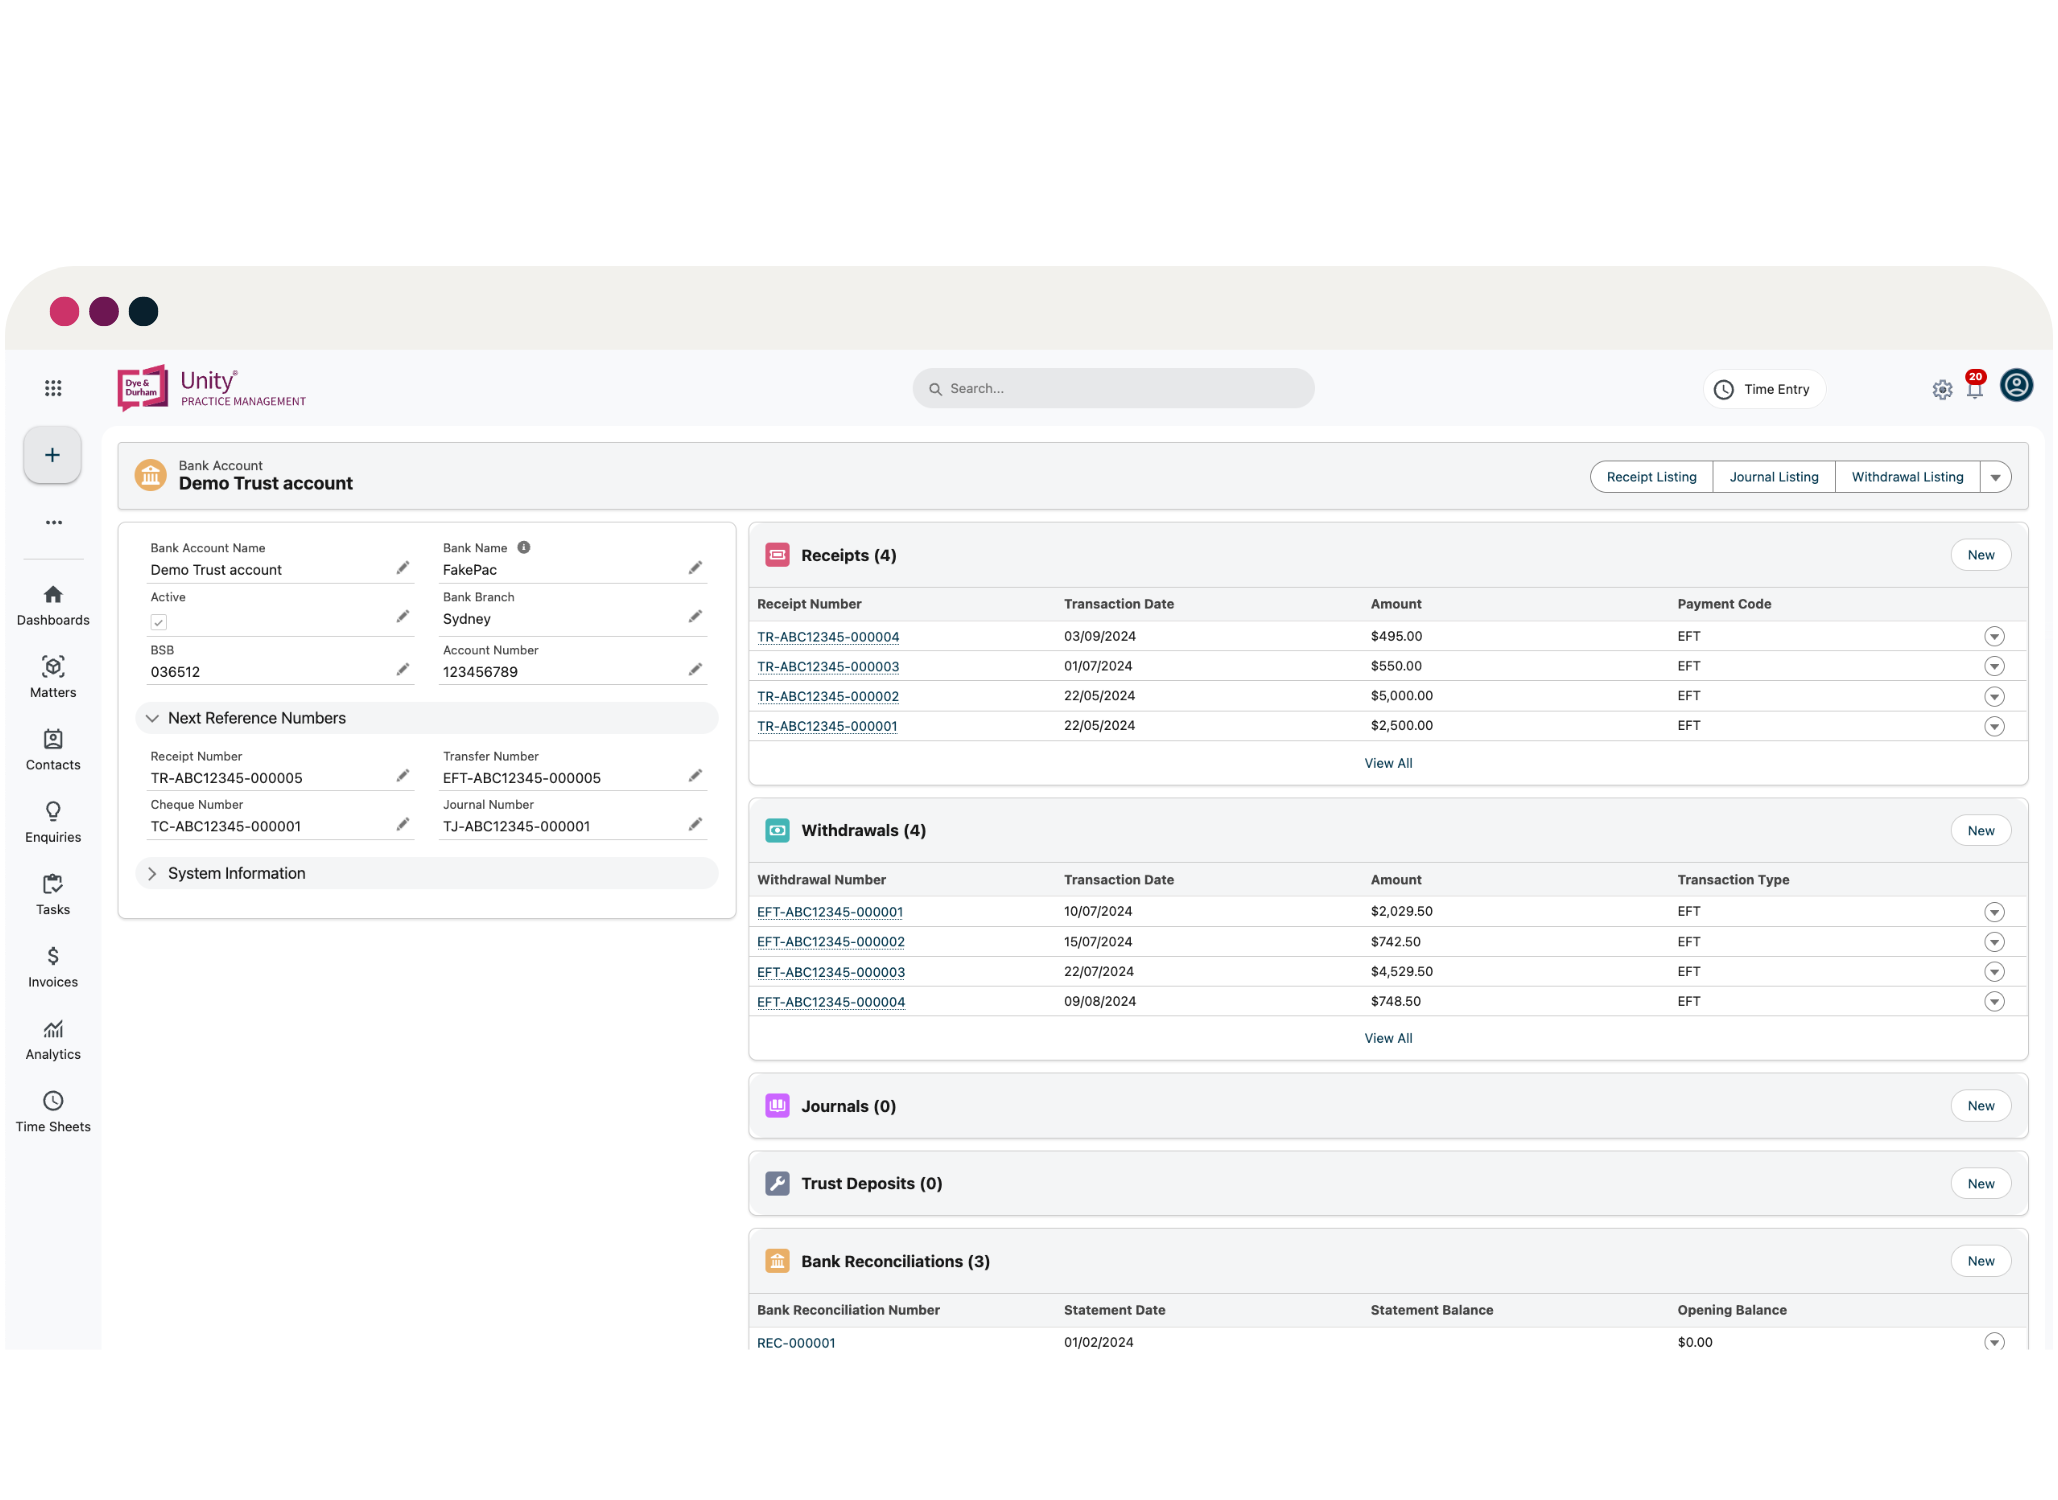Open Analytics from the sidebar
Image resolution: width=2058 pixels, height=1500 pixels.
click(x=53, y=1039)
